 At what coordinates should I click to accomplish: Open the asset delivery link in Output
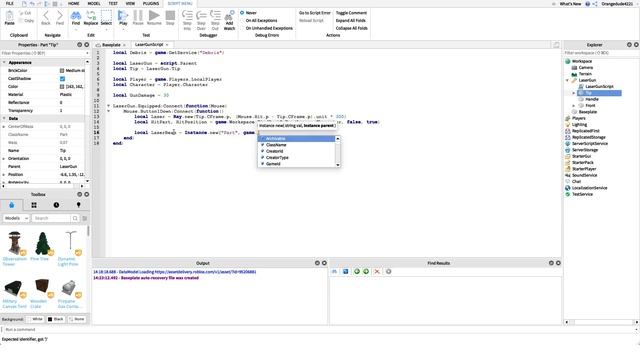point(205,271)
